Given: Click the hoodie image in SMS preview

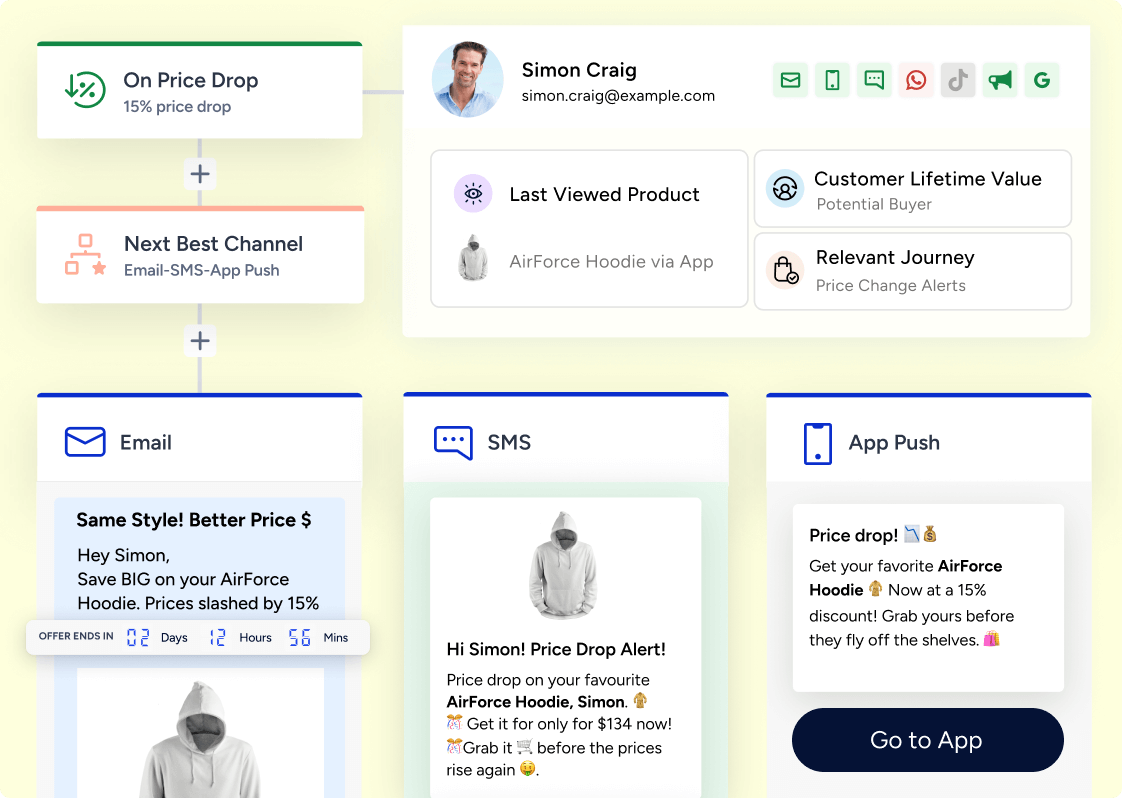Looking at the screenshot, I should pyautogui.click(x=566, y=565).
